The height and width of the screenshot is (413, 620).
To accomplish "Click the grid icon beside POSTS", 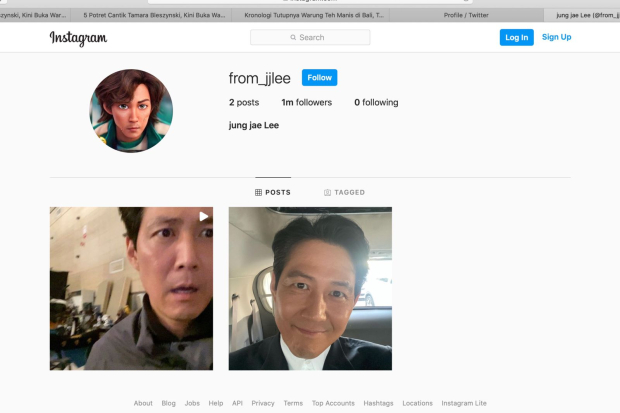I will [258, 193].
